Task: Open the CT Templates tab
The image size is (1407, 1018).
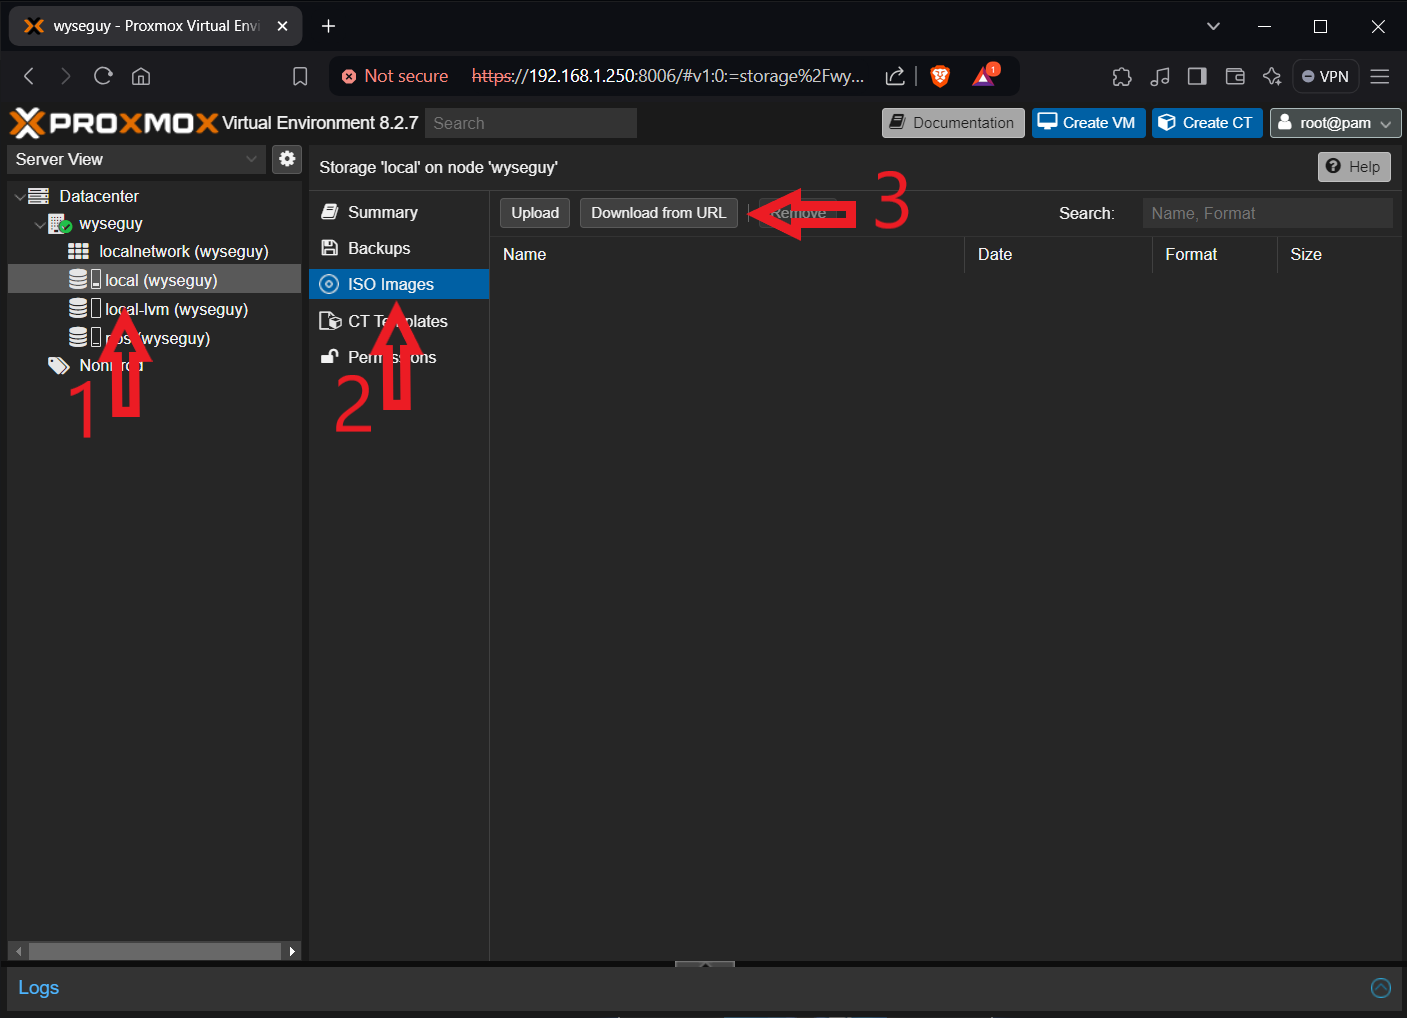Action: pyautogui.click(x=399, y=321)
